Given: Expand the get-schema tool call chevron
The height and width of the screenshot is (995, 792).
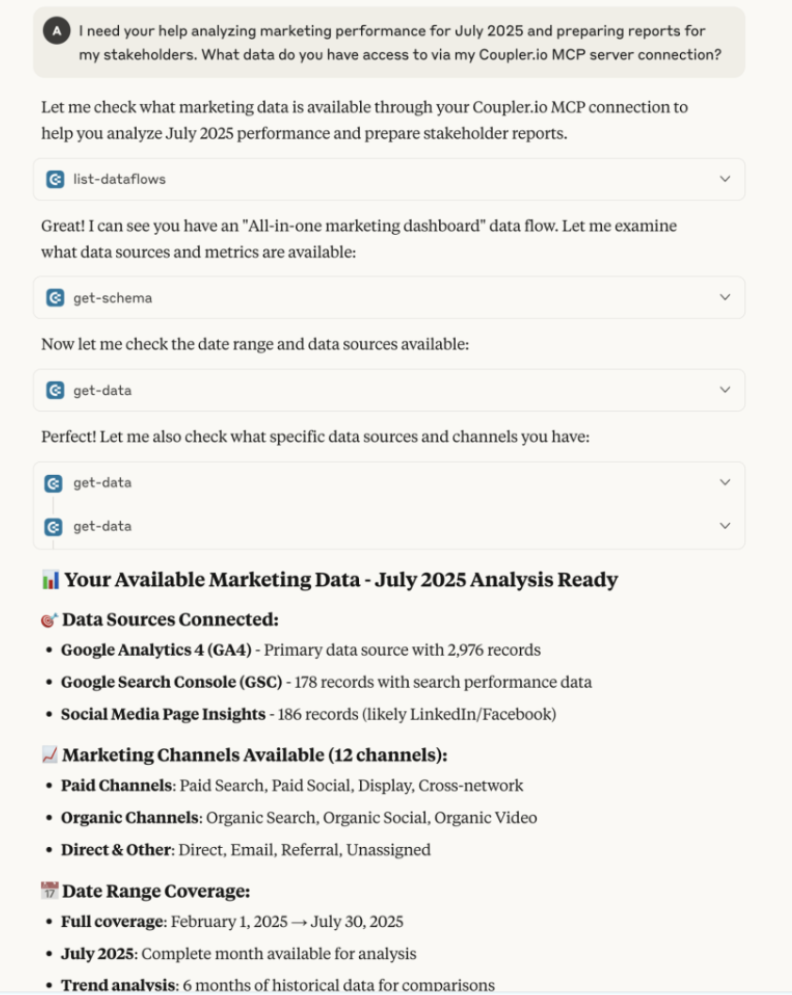Looking at the screenshot, I should (x=725, y=298).
